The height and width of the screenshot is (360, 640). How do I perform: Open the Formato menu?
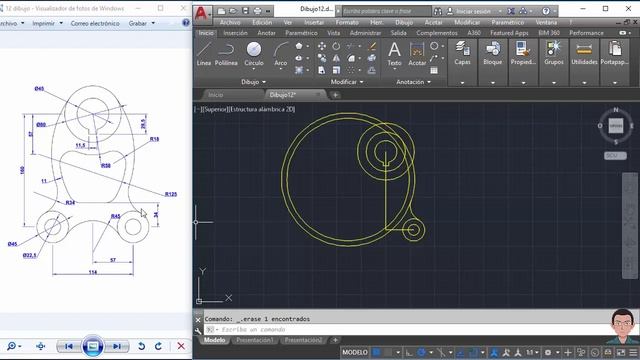click(x=347, y=22)
